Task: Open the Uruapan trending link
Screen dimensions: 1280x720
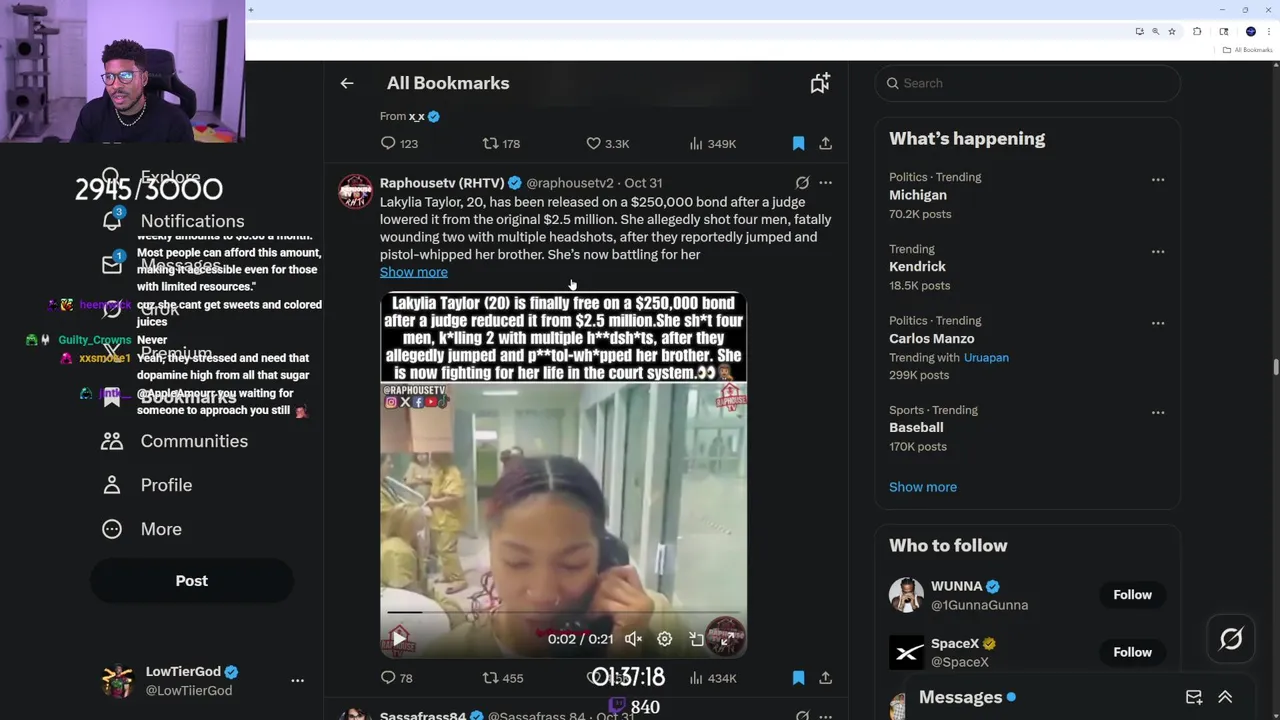Action: pos(986,358)
